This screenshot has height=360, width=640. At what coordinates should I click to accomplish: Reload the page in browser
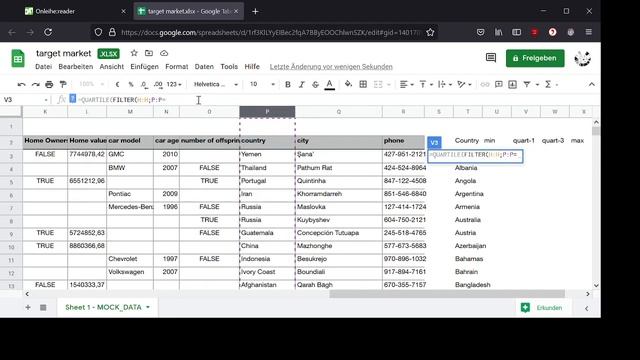(48, 32)
